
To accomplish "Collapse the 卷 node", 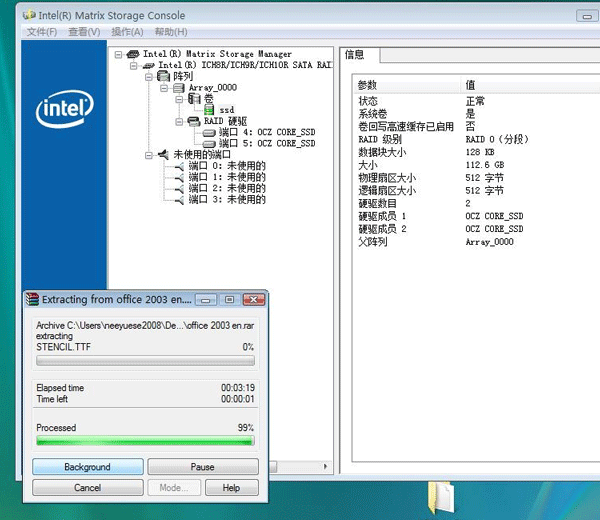I will pyautogui.click(x=179, y=99).
